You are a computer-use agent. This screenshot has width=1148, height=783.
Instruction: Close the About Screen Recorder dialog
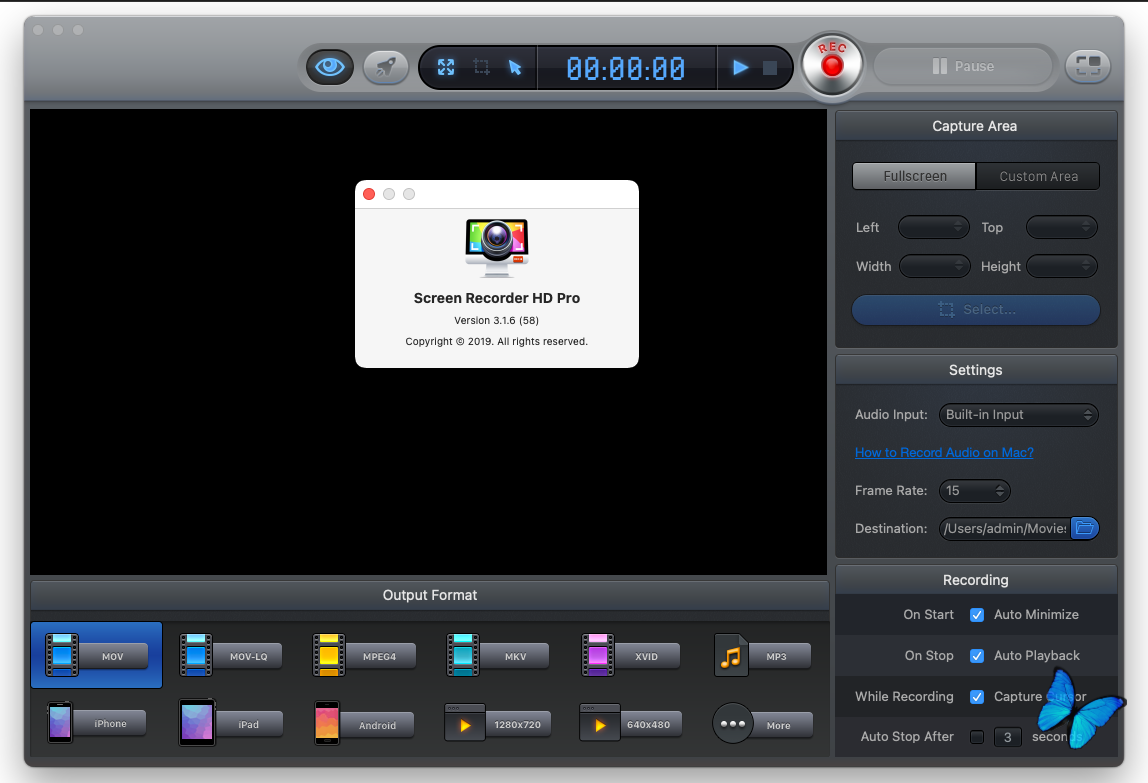pos(369,194)
